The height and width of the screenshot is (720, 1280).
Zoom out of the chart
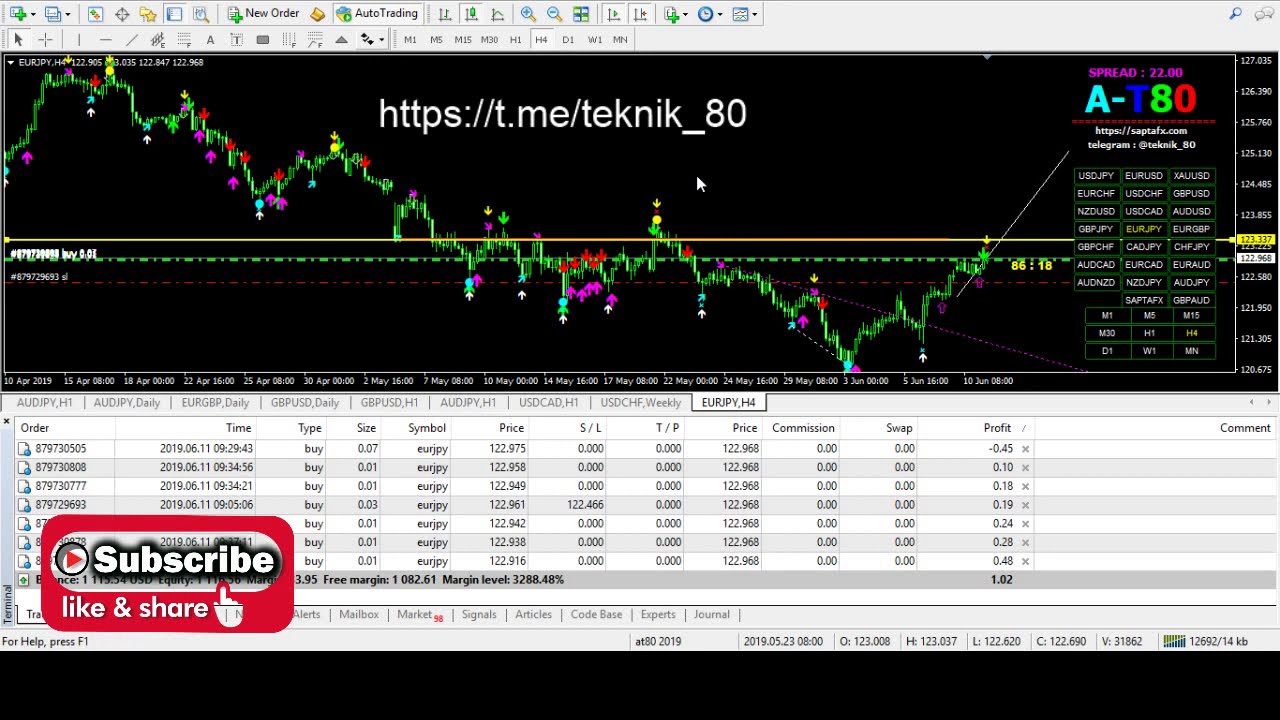(x=554, y=14)
